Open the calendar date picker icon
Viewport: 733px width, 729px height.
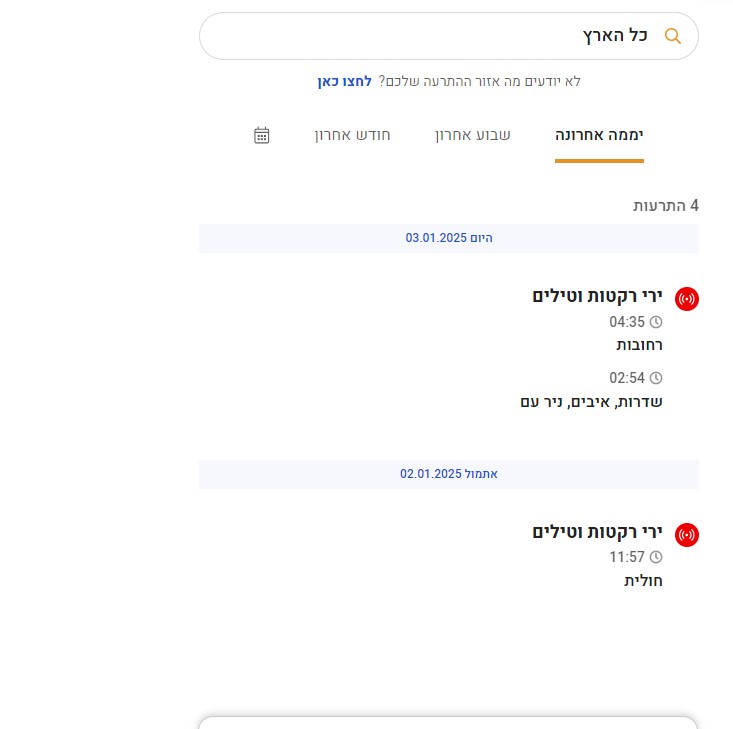click(262, 135)
